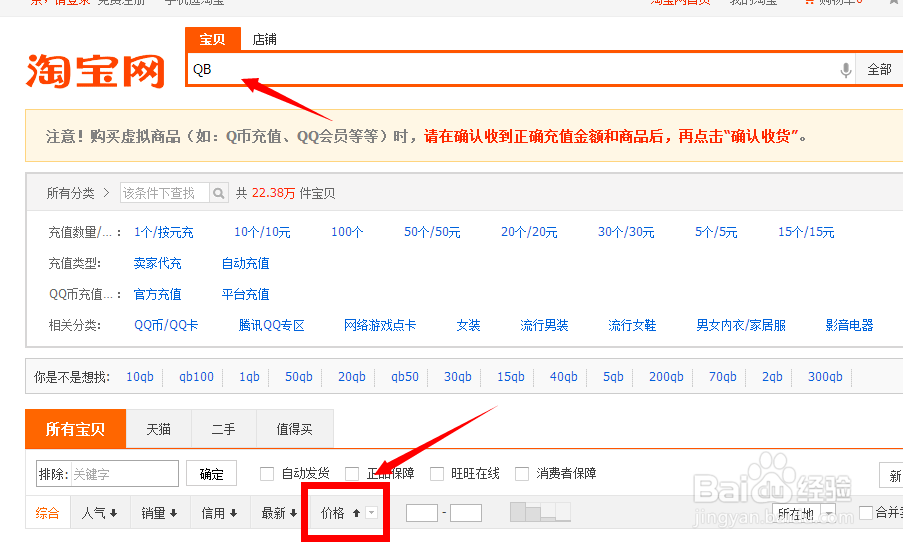The width and height of the screenshot is (903, 548).
Task: Open 影音电器 category
Action: pos(849,325)
